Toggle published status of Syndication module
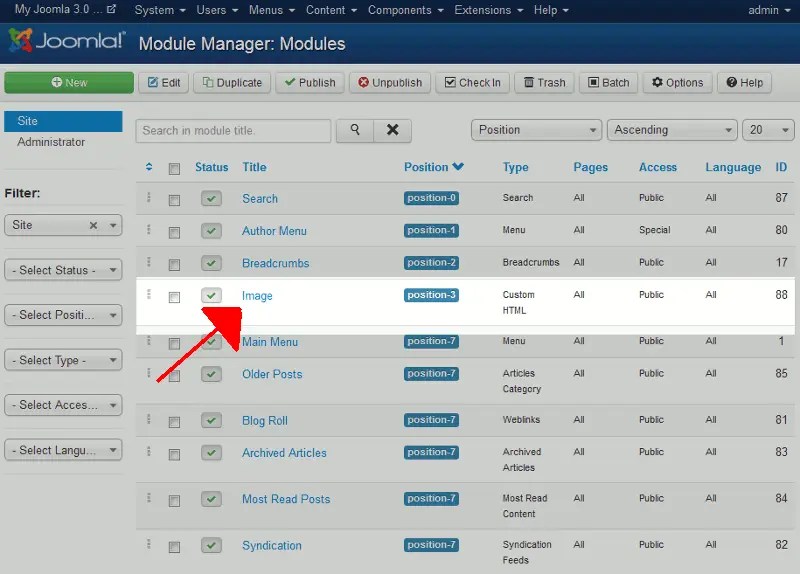This screenshot has width=800, height=574. (x=211, y=545)
